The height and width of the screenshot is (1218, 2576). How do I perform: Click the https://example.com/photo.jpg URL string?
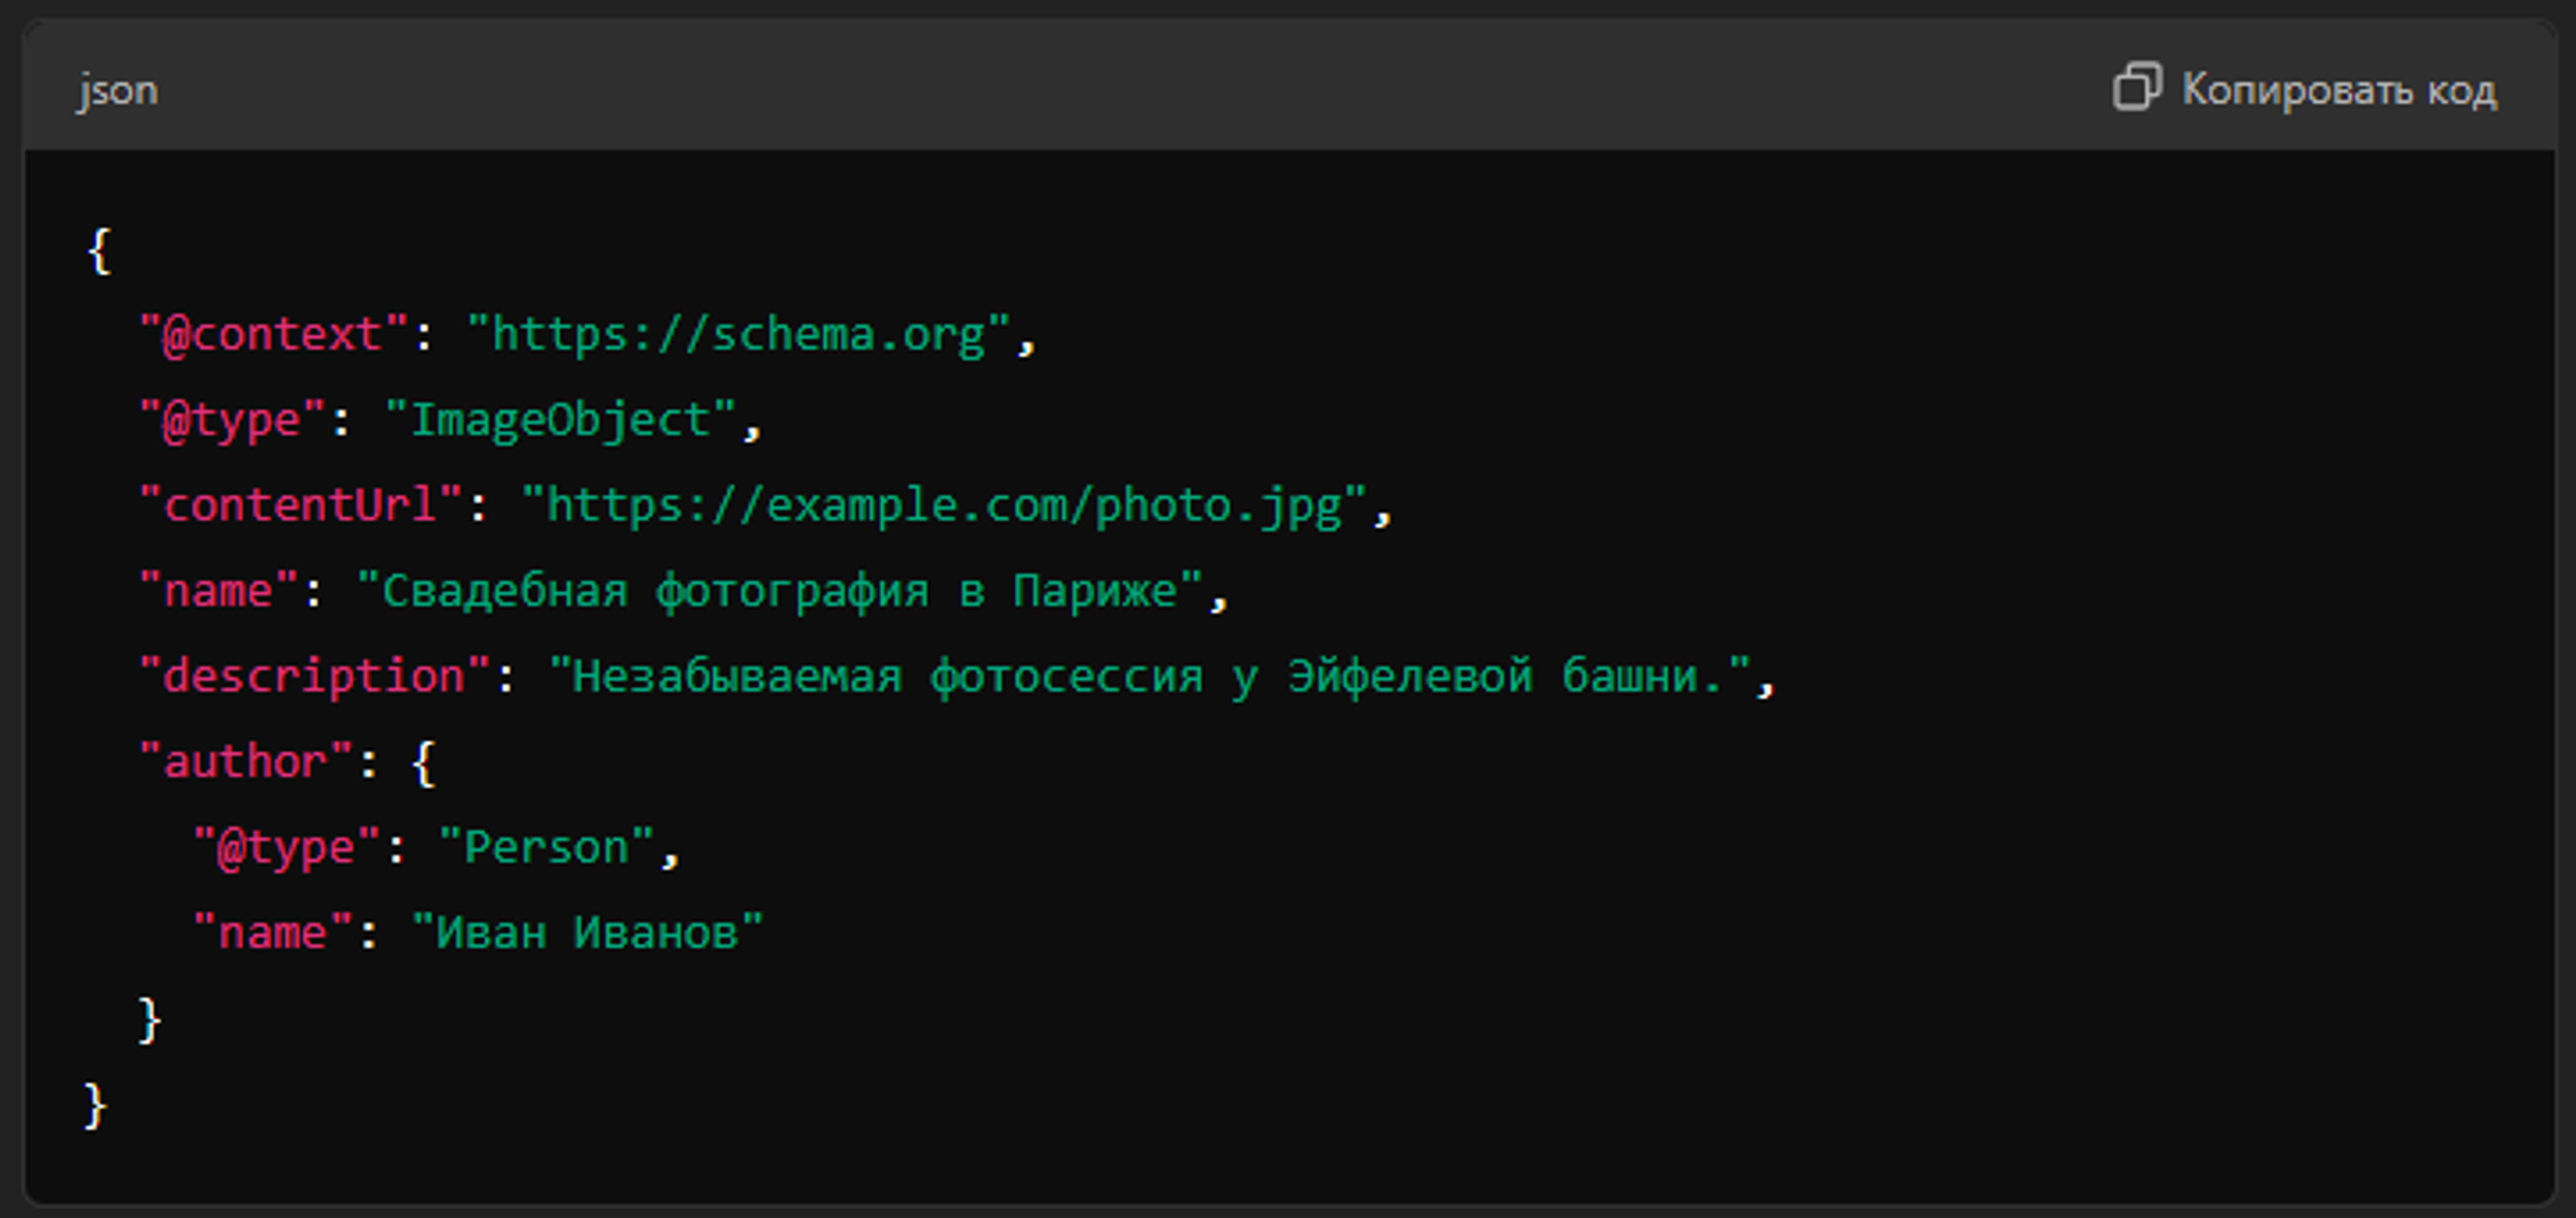943,505
